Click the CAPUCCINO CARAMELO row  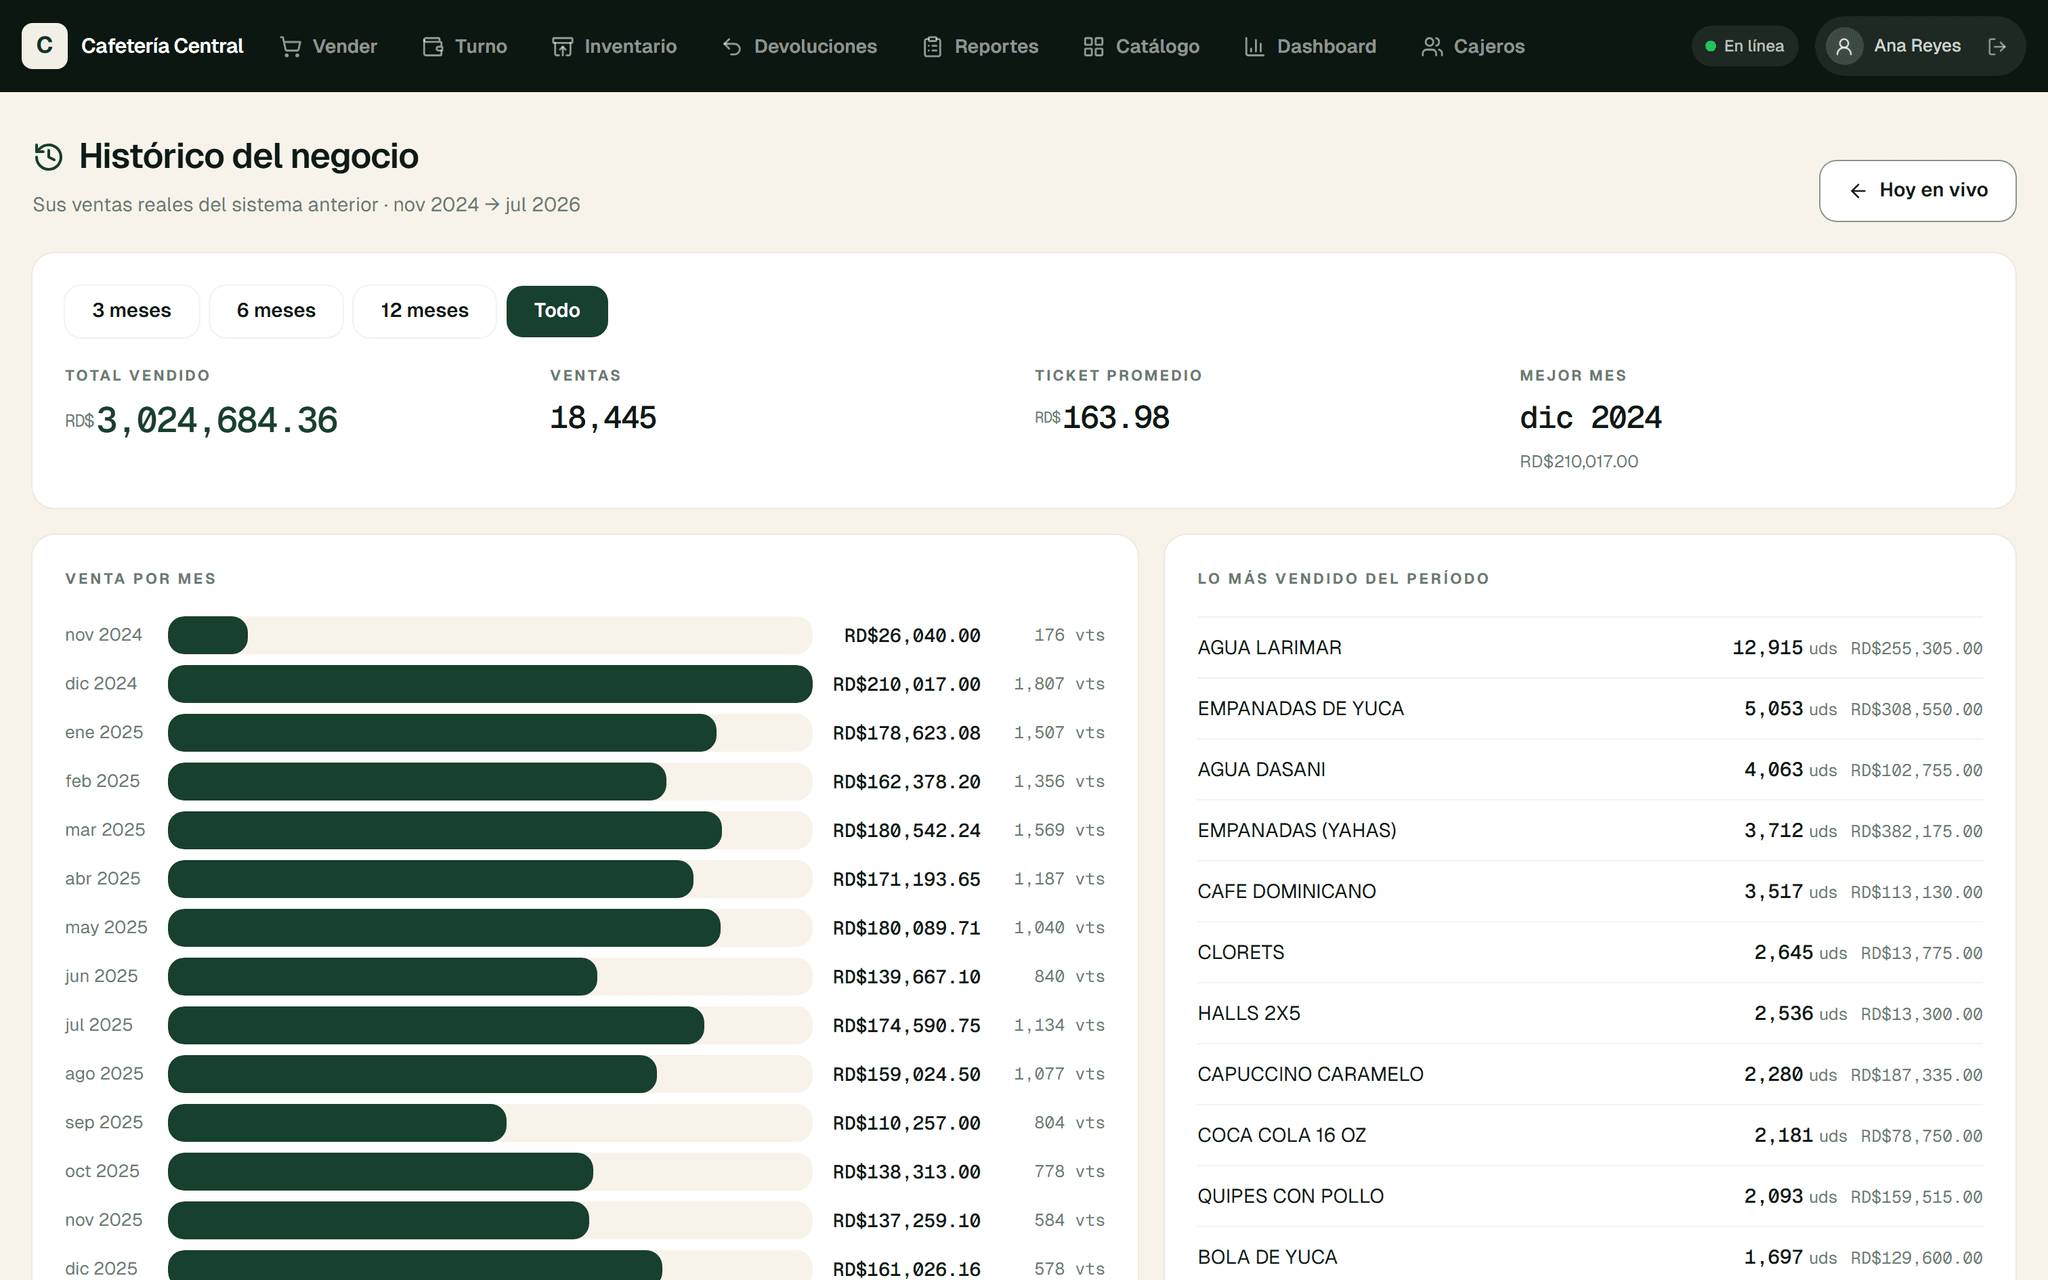pos(1590,1075)
